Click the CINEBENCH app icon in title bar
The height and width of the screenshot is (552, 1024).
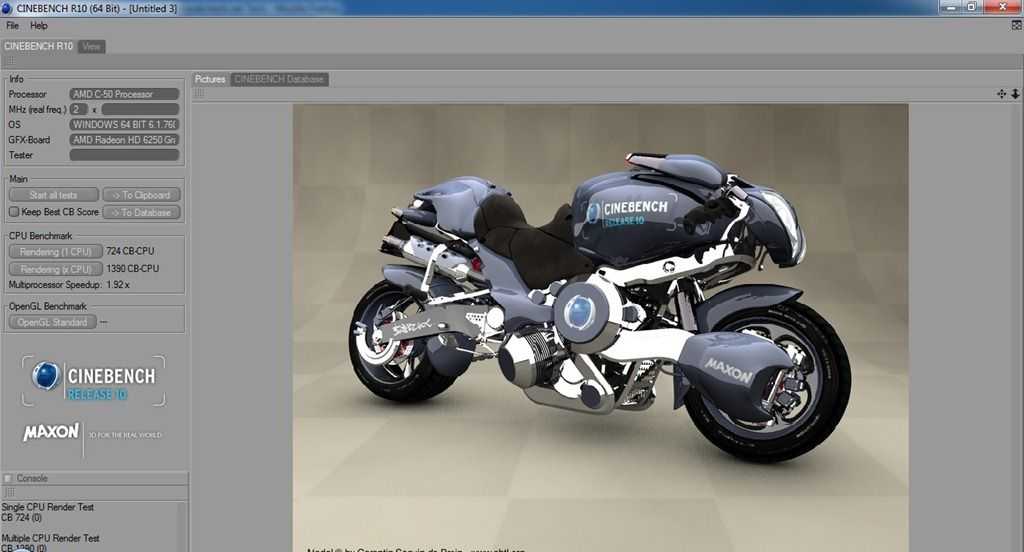click(x=7, y=8)
